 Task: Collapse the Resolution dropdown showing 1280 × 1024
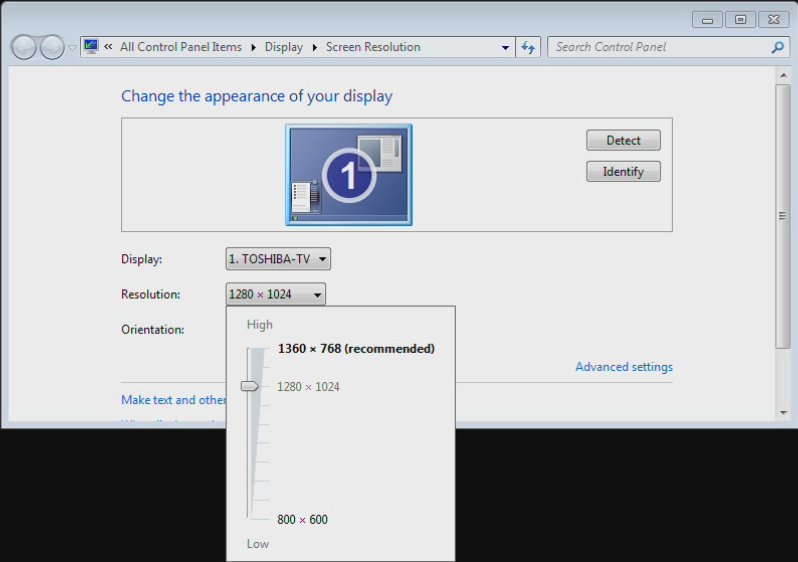tap(276, 294)
